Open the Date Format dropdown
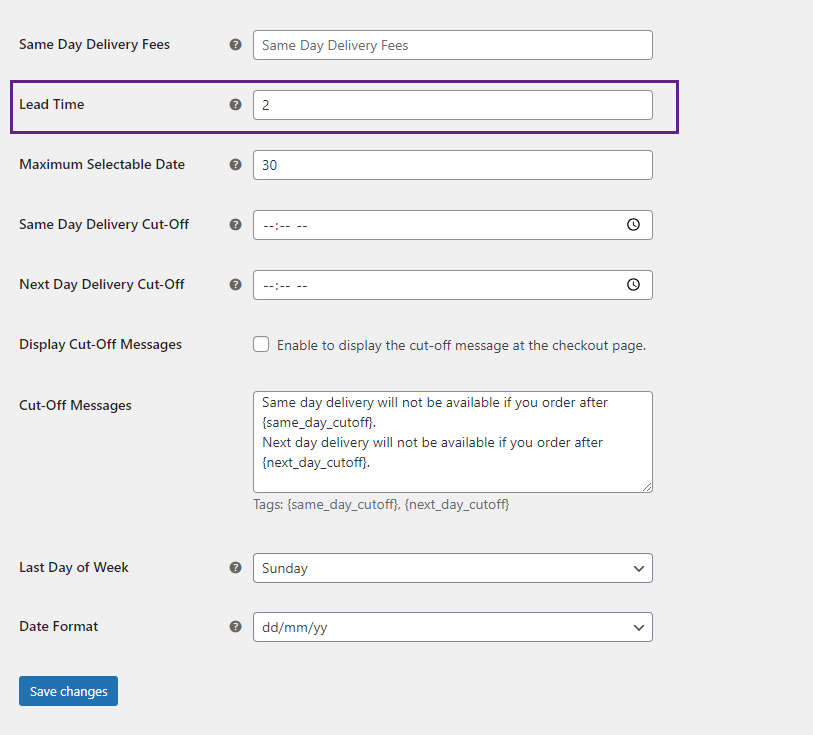This screenshot has width=813, height=735. click(x=453, y=627)
